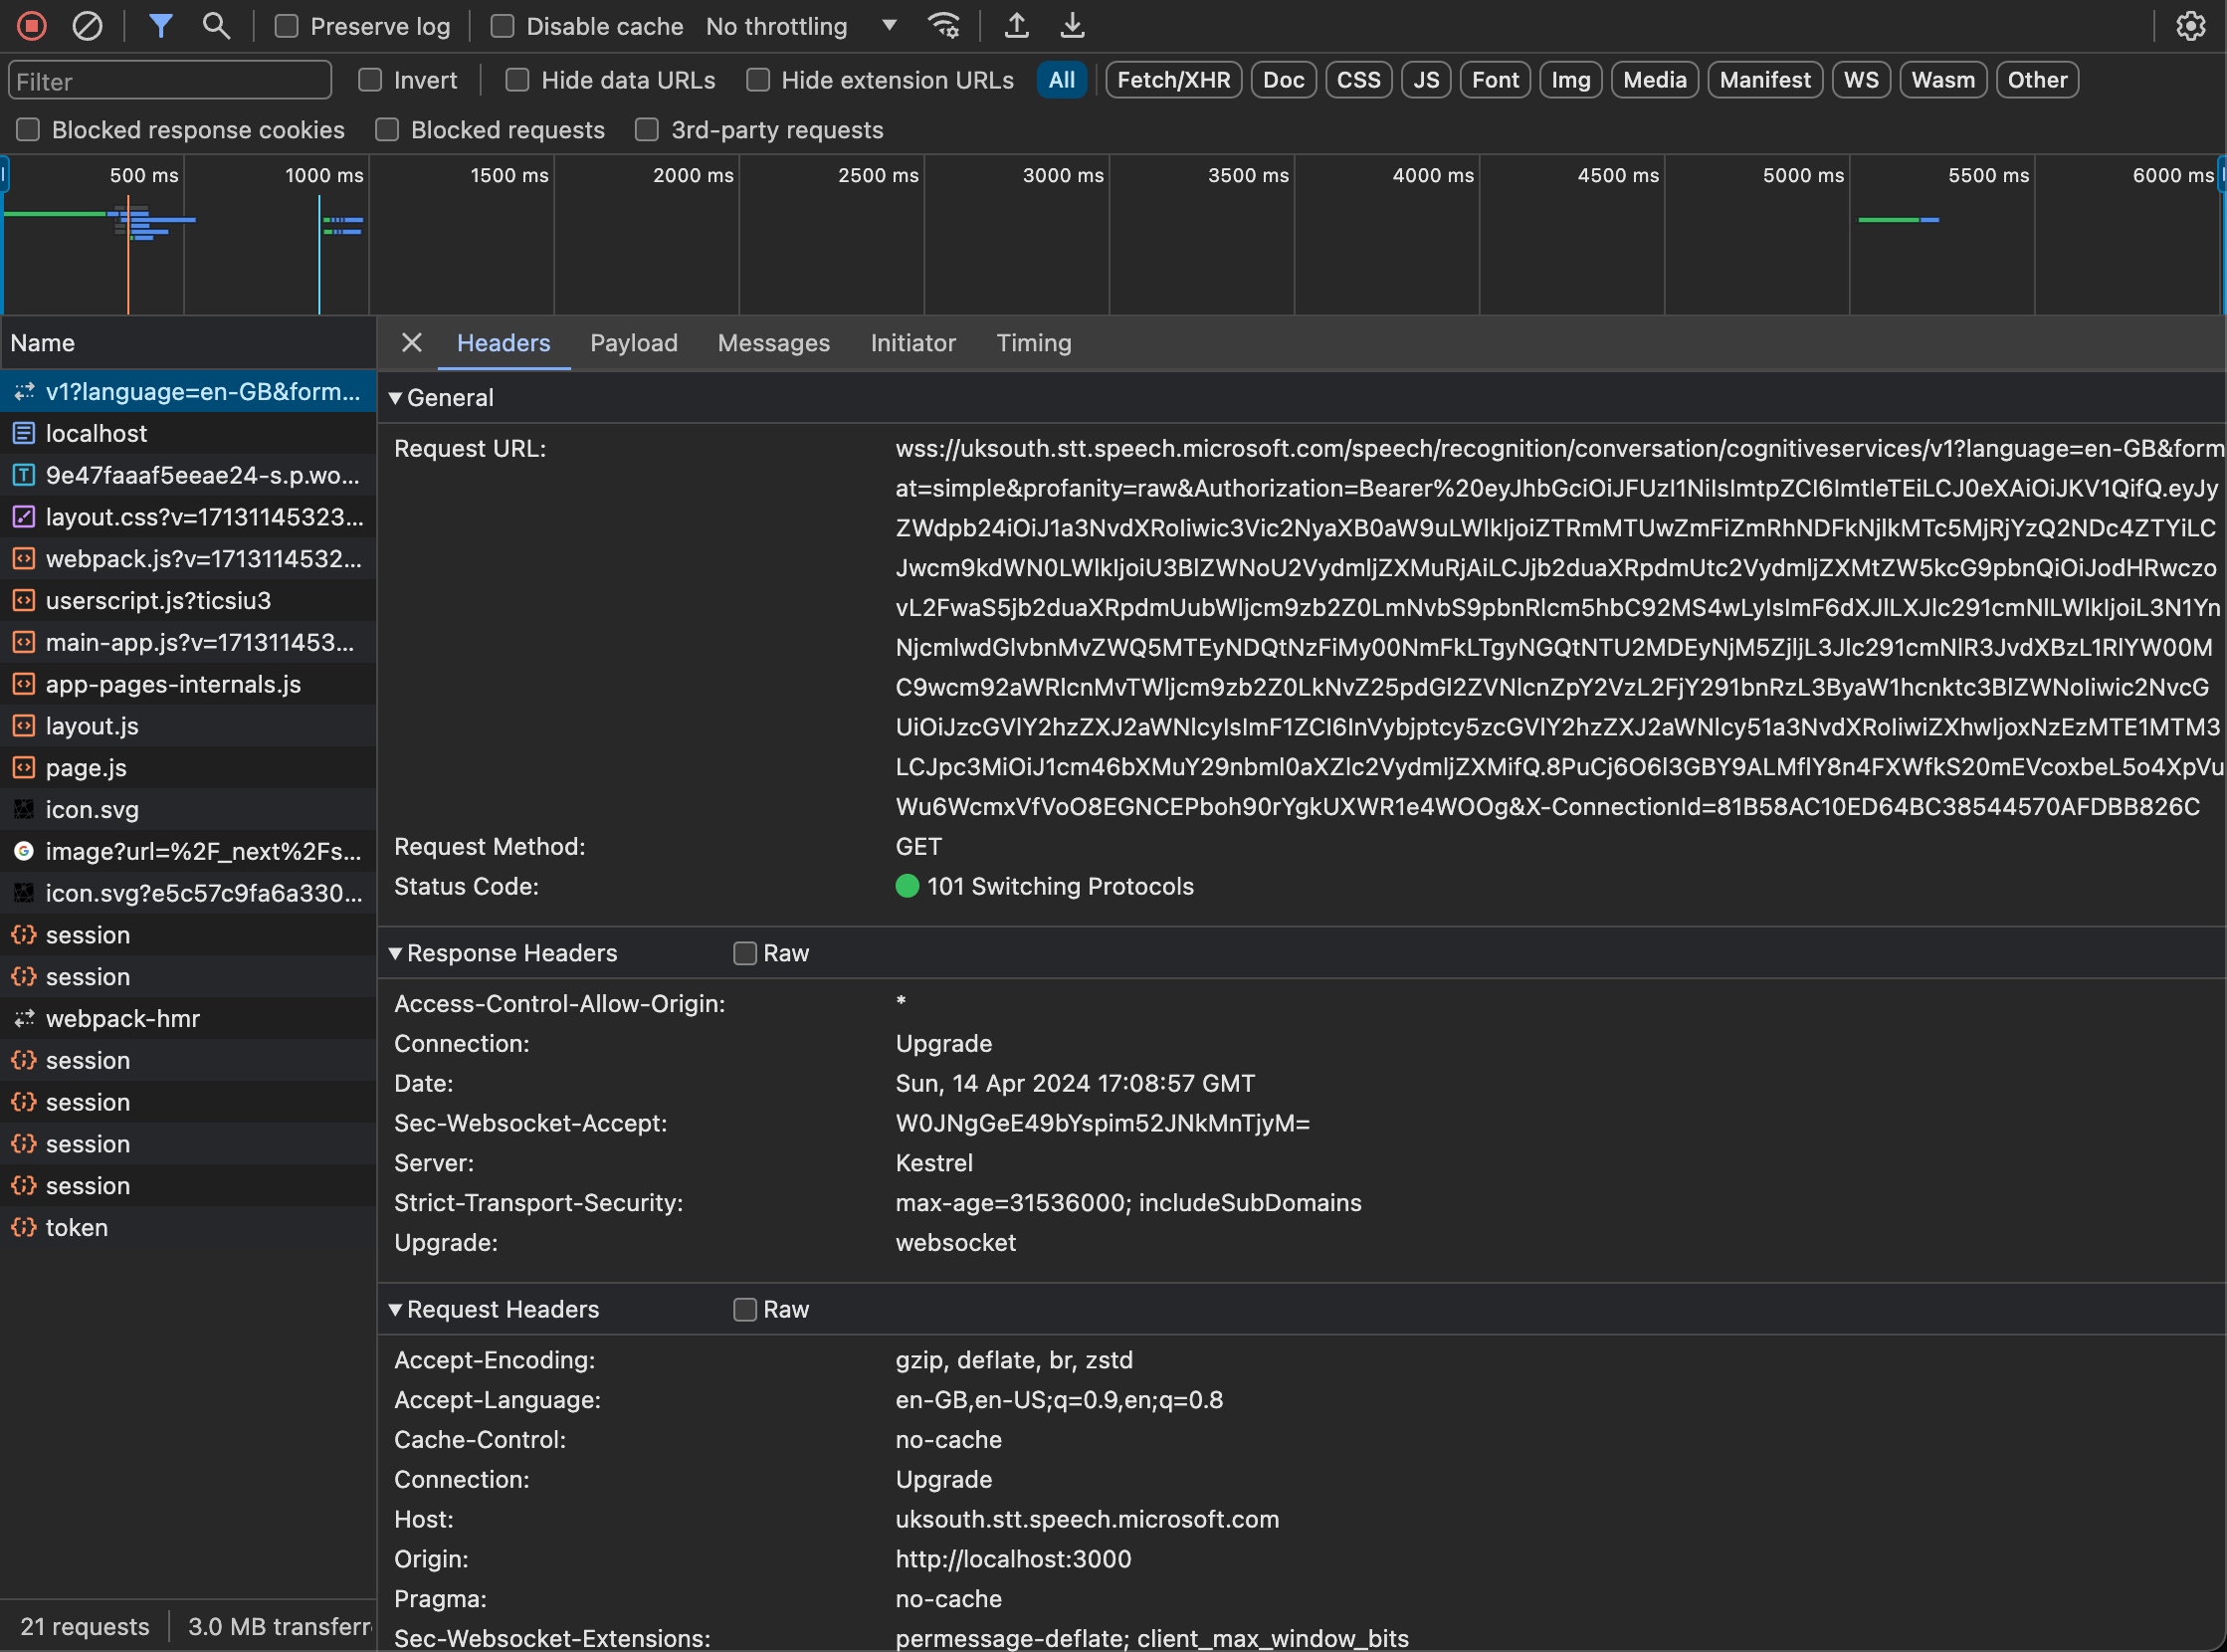Open the Timing tab
This screenshot has height=1652, width=2227.
tap(1033, 343)
